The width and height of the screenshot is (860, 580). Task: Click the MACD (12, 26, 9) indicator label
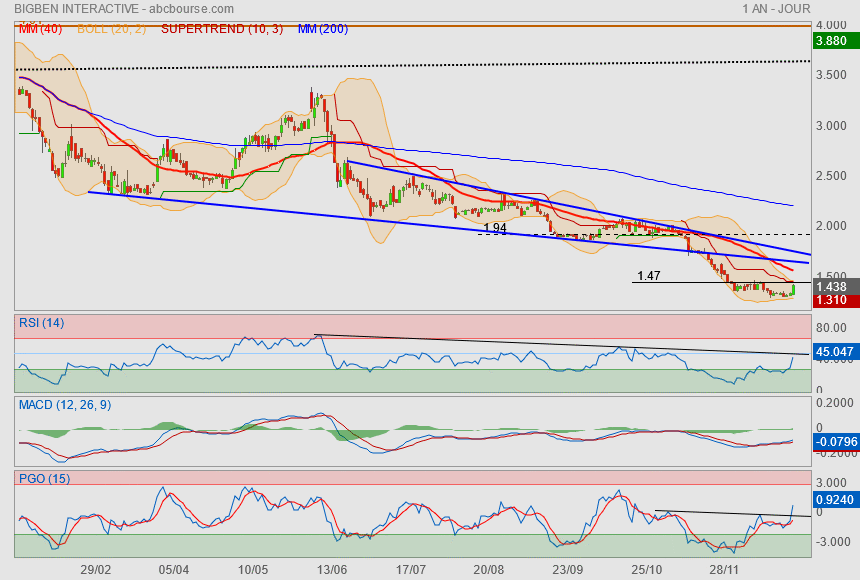click(65, 405)
